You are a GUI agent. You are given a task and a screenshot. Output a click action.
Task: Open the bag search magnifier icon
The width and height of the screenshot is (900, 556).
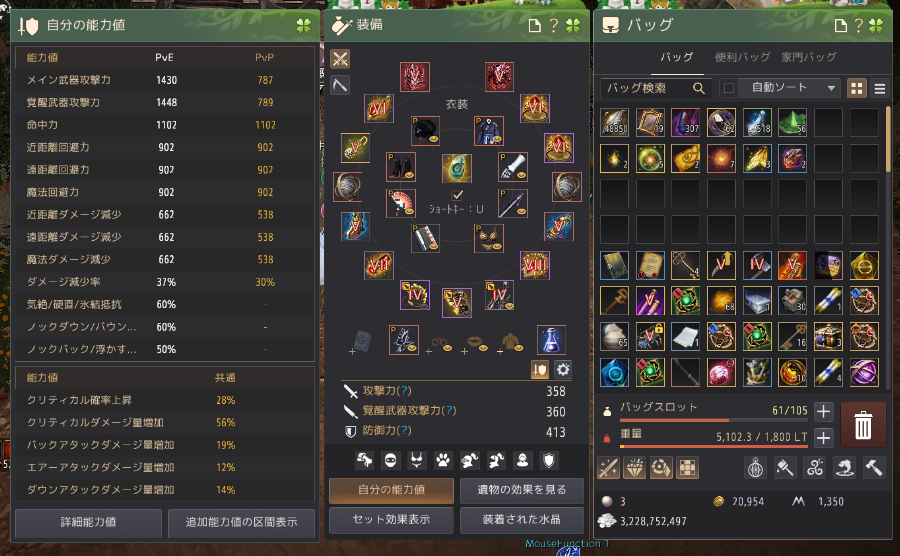(x=699, y=88)
